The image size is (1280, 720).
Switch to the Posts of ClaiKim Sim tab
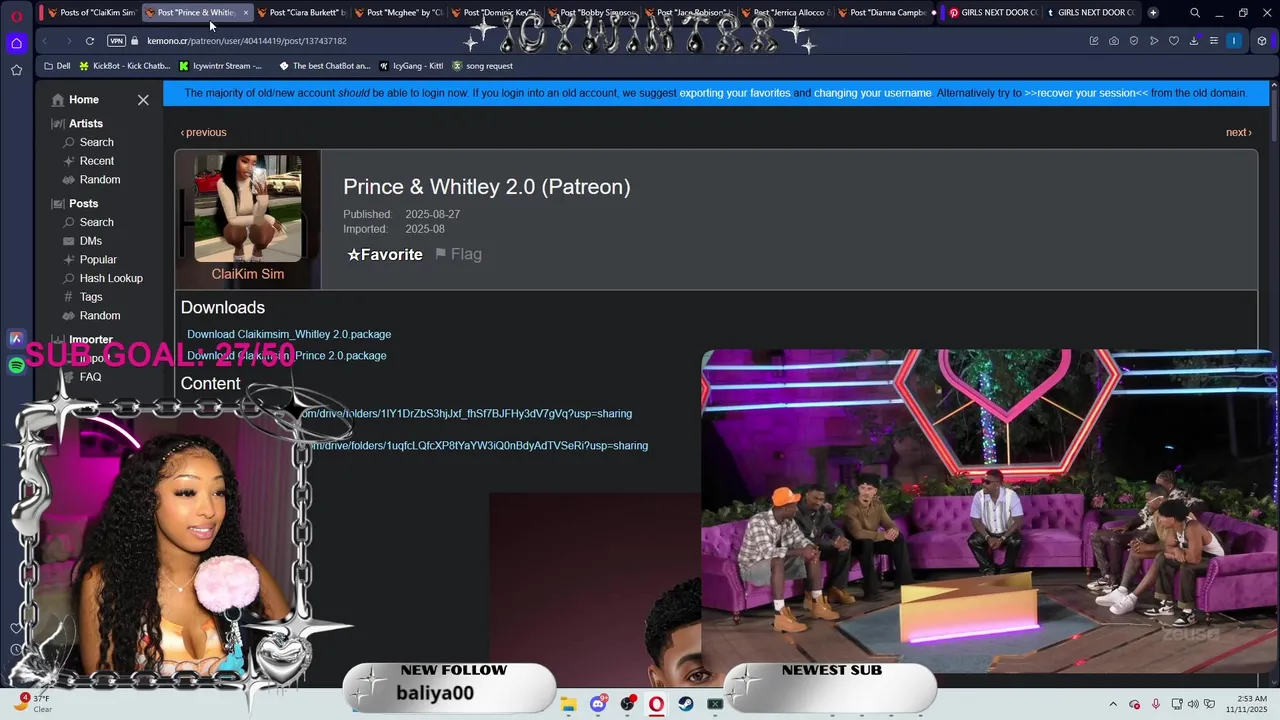[91, 13]
